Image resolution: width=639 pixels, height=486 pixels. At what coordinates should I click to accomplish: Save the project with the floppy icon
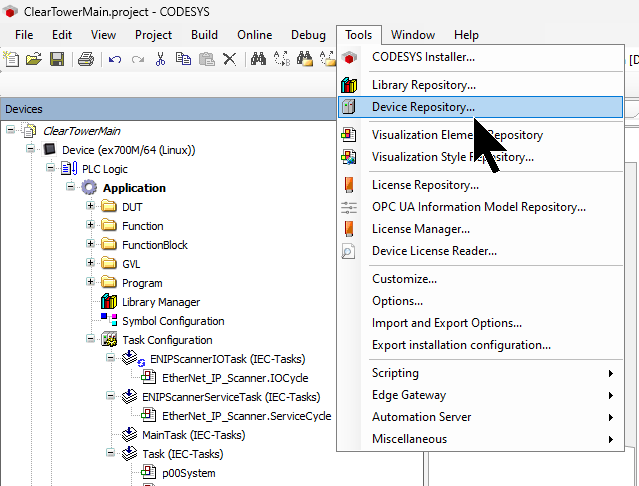[55, 59]
